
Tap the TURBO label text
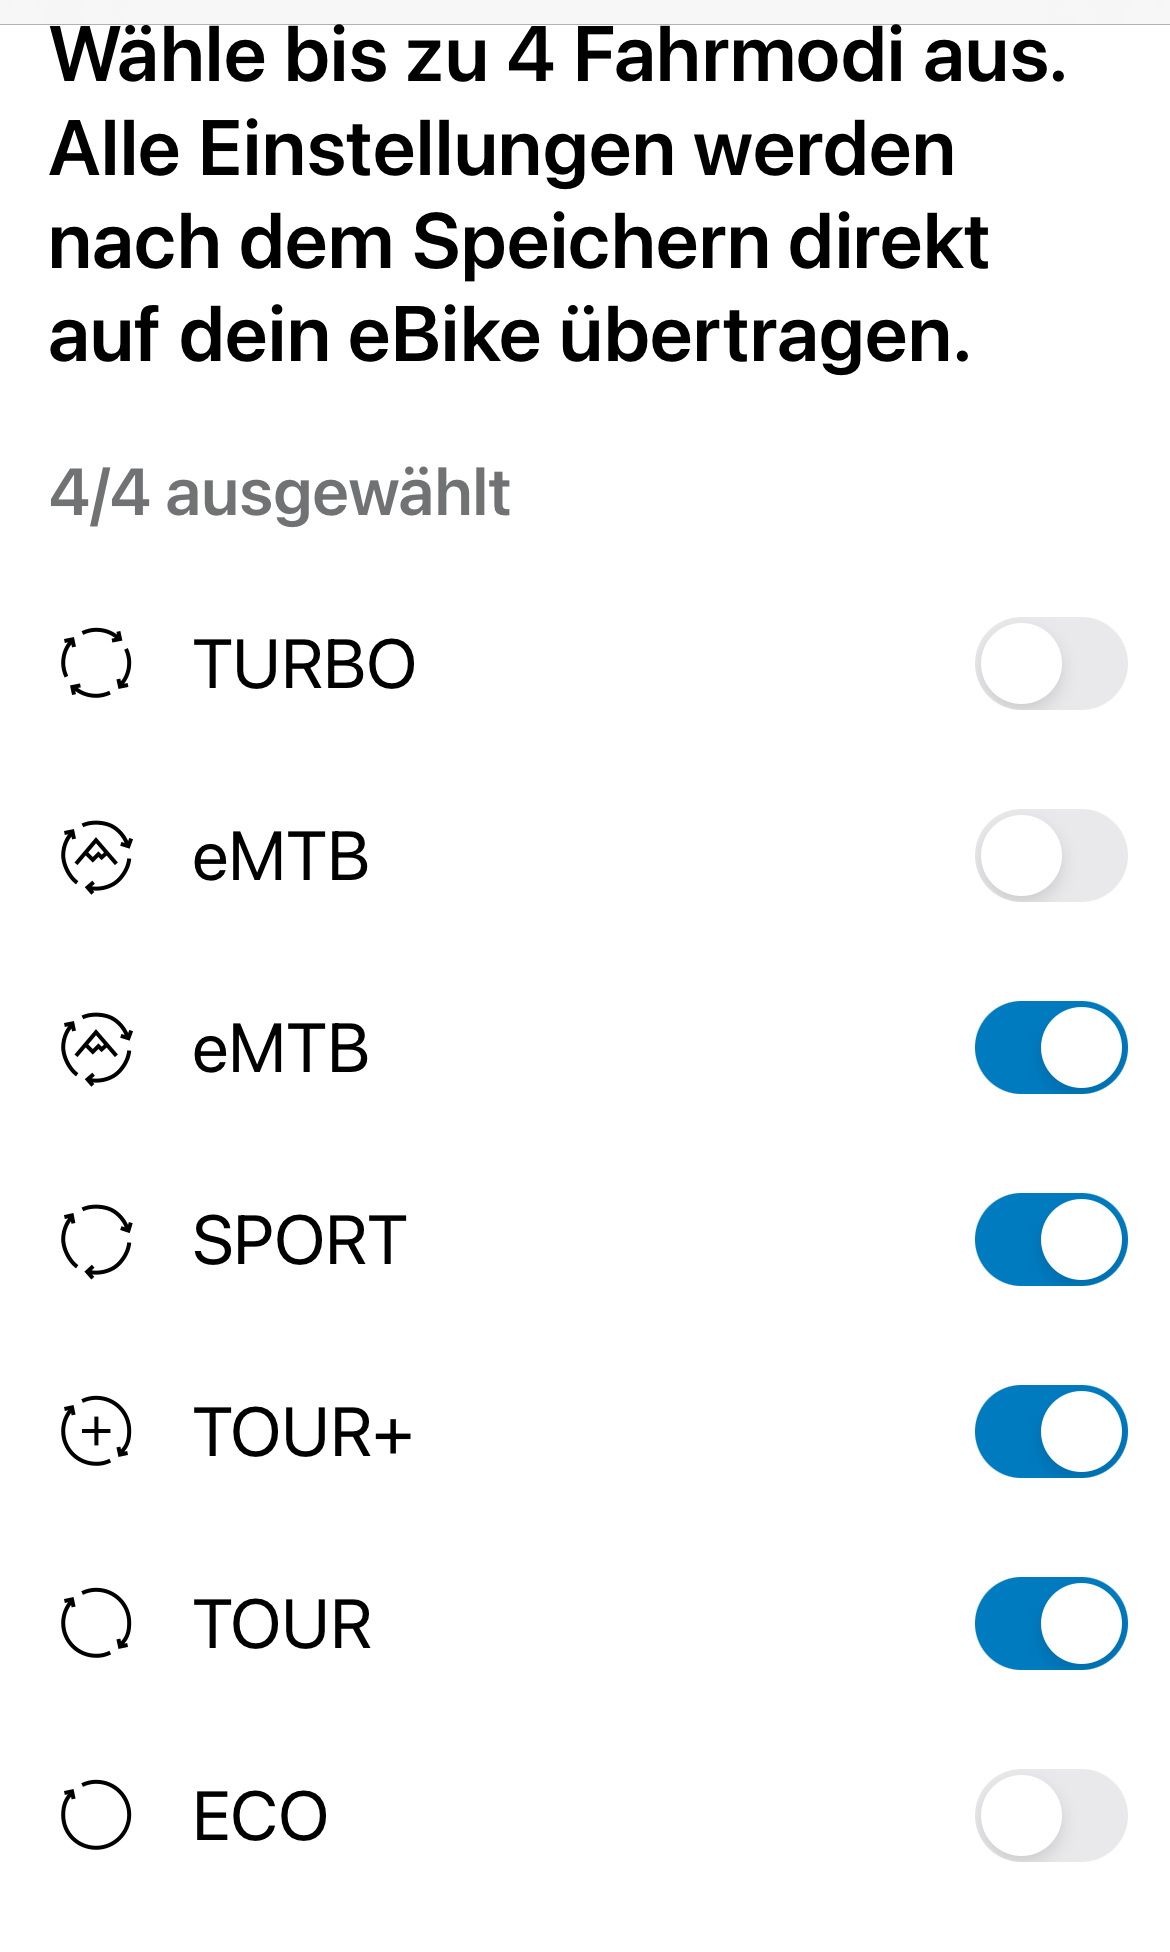pyautogui.click(x=304, y=664)
